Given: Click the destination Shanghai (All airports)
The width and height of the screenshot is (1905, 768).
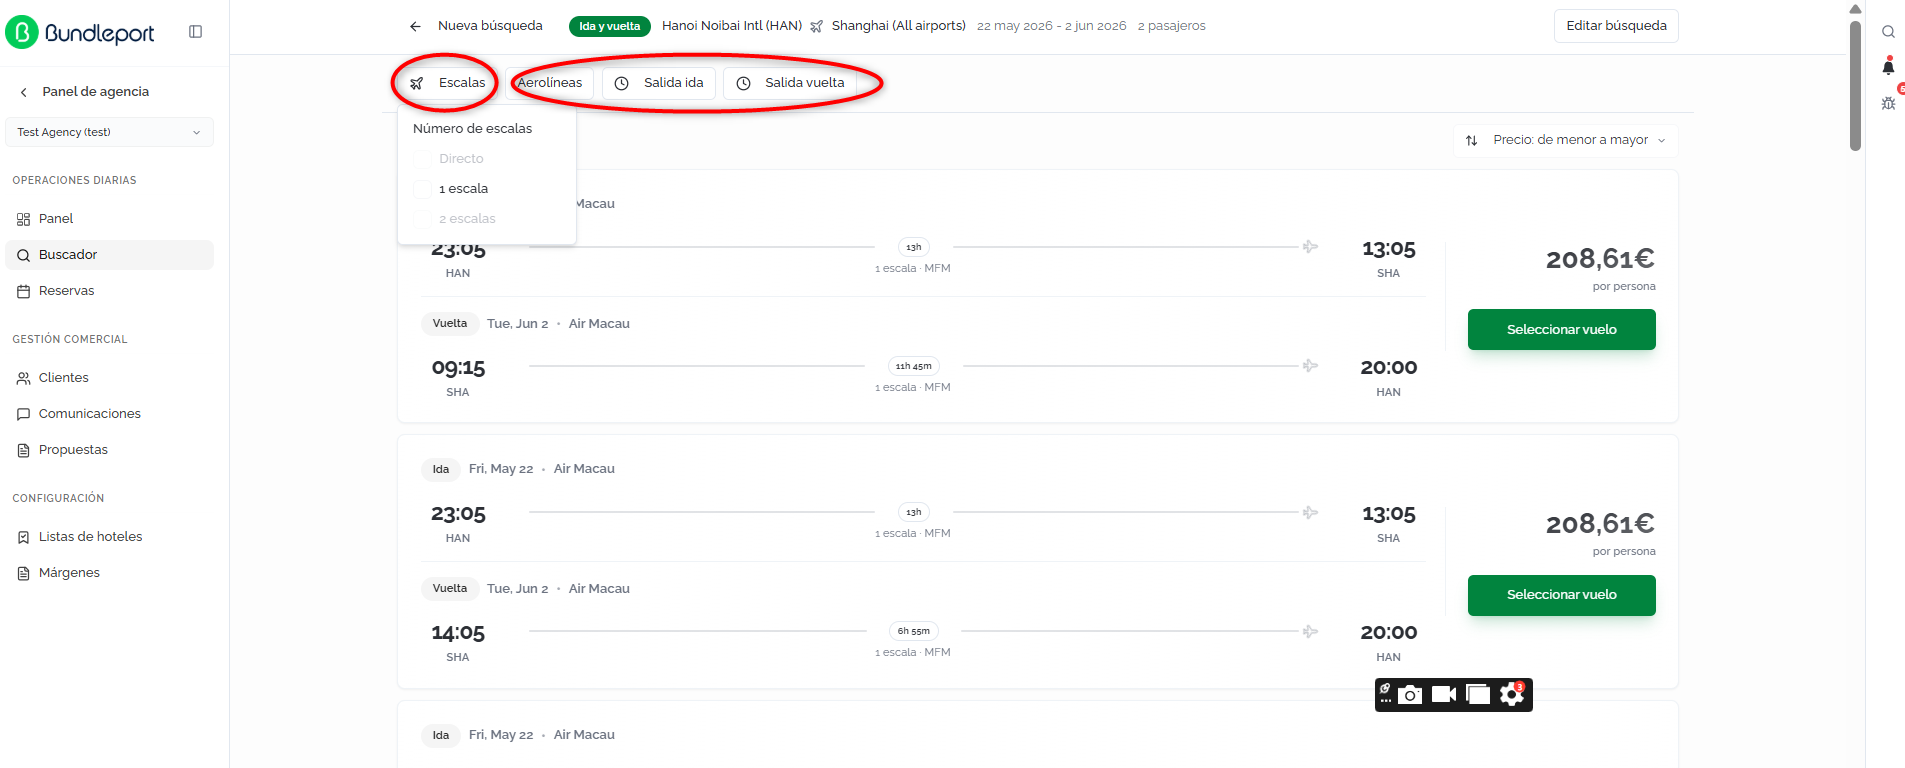Looking at the screenshot, I should (x=899, y=26).
